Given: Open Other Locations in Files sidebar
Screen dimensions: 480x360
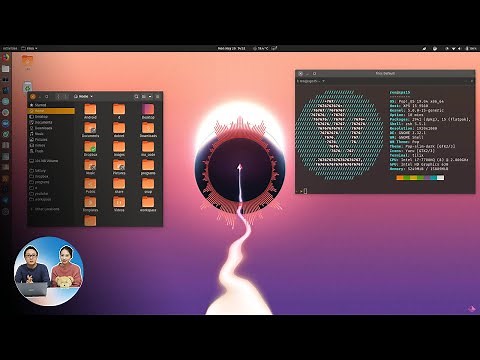Looking at the screenshot, I should [51, 209].
